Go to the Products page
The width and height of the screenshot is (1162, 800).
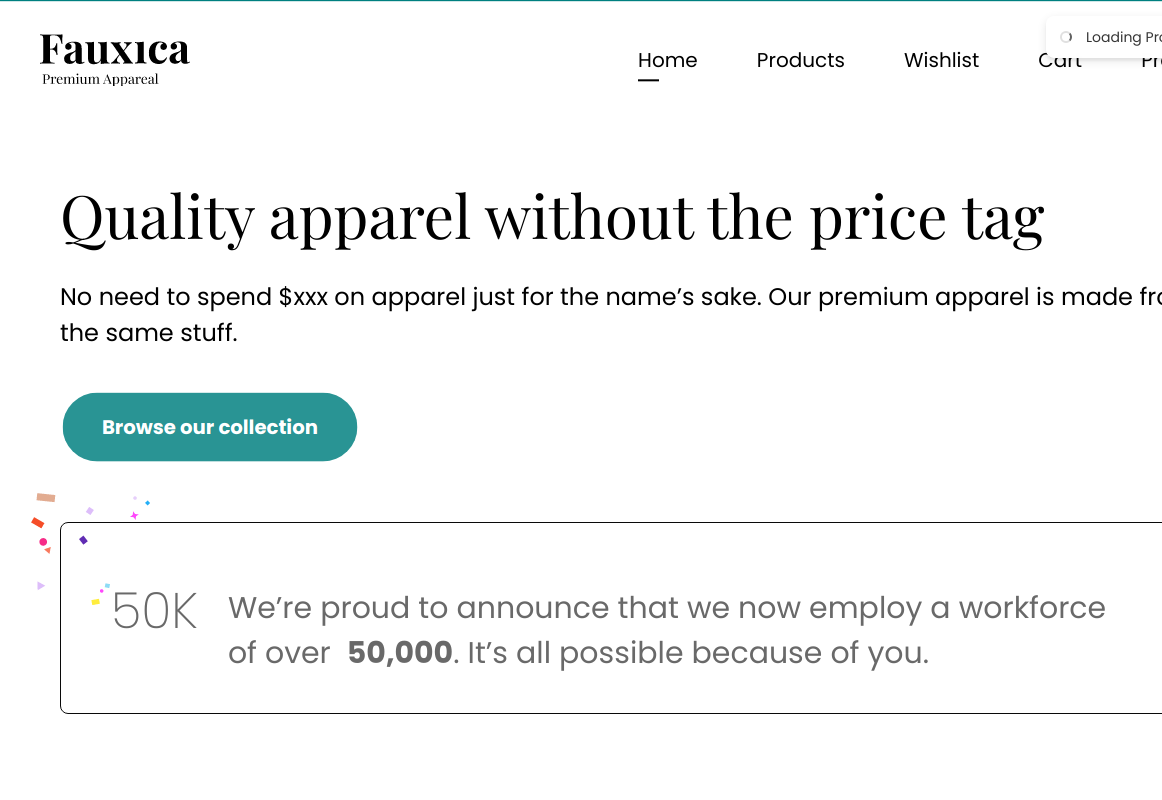coord(800,60)
